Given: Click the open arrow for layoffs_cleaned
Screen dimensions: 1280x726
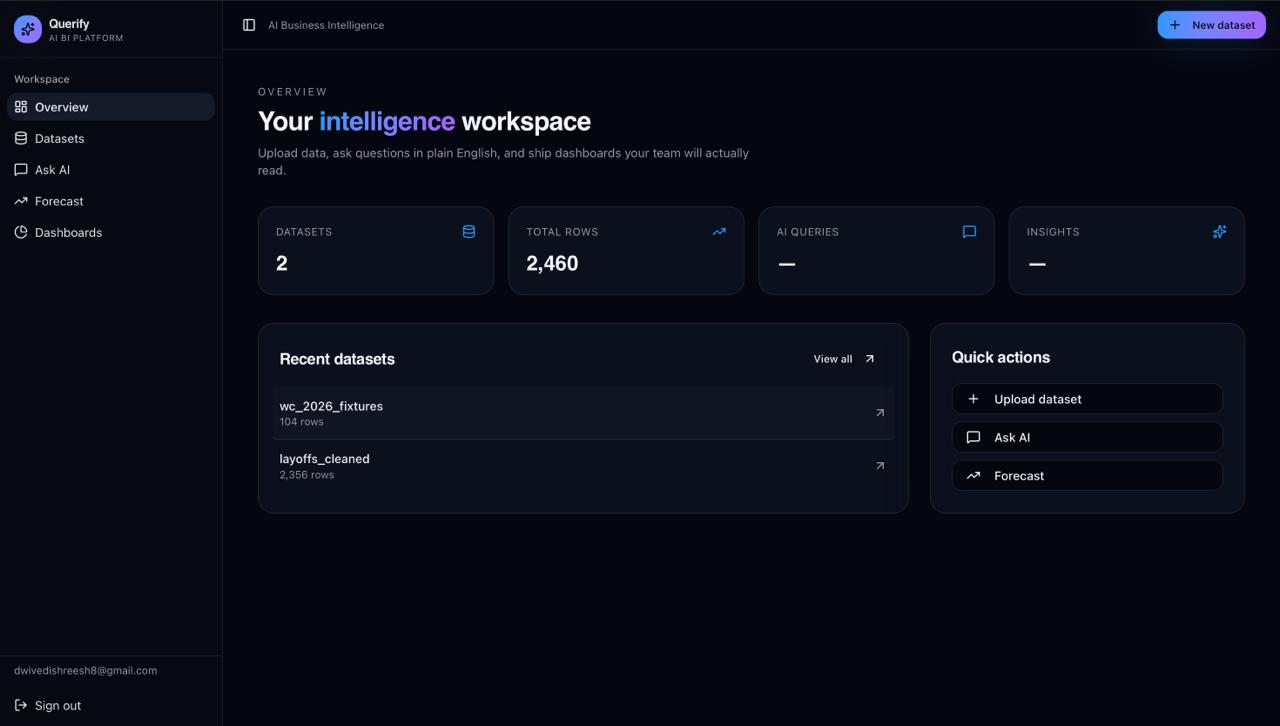Looking at the screenshot, I should pos(880,466).
